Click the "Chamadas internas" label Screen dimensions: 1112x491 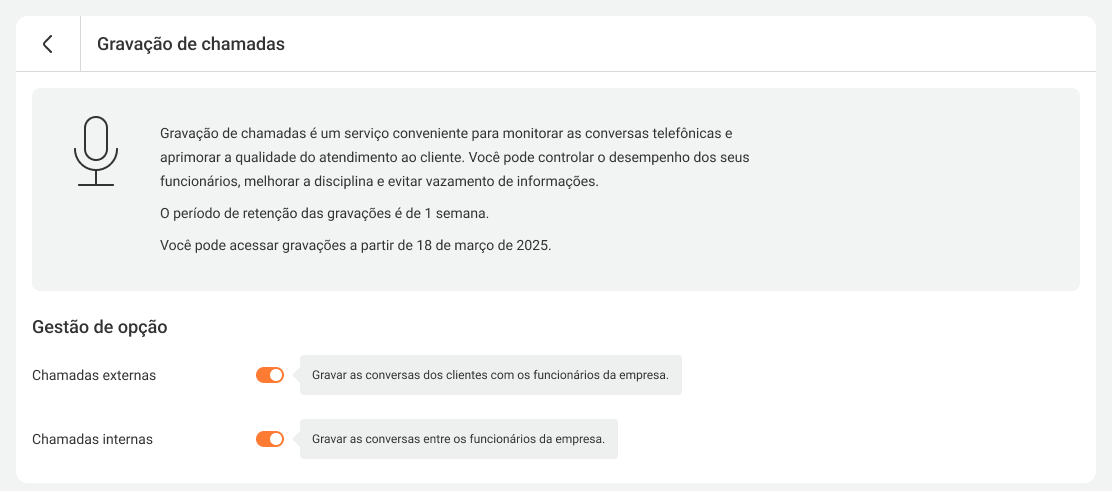click(93, 439)
